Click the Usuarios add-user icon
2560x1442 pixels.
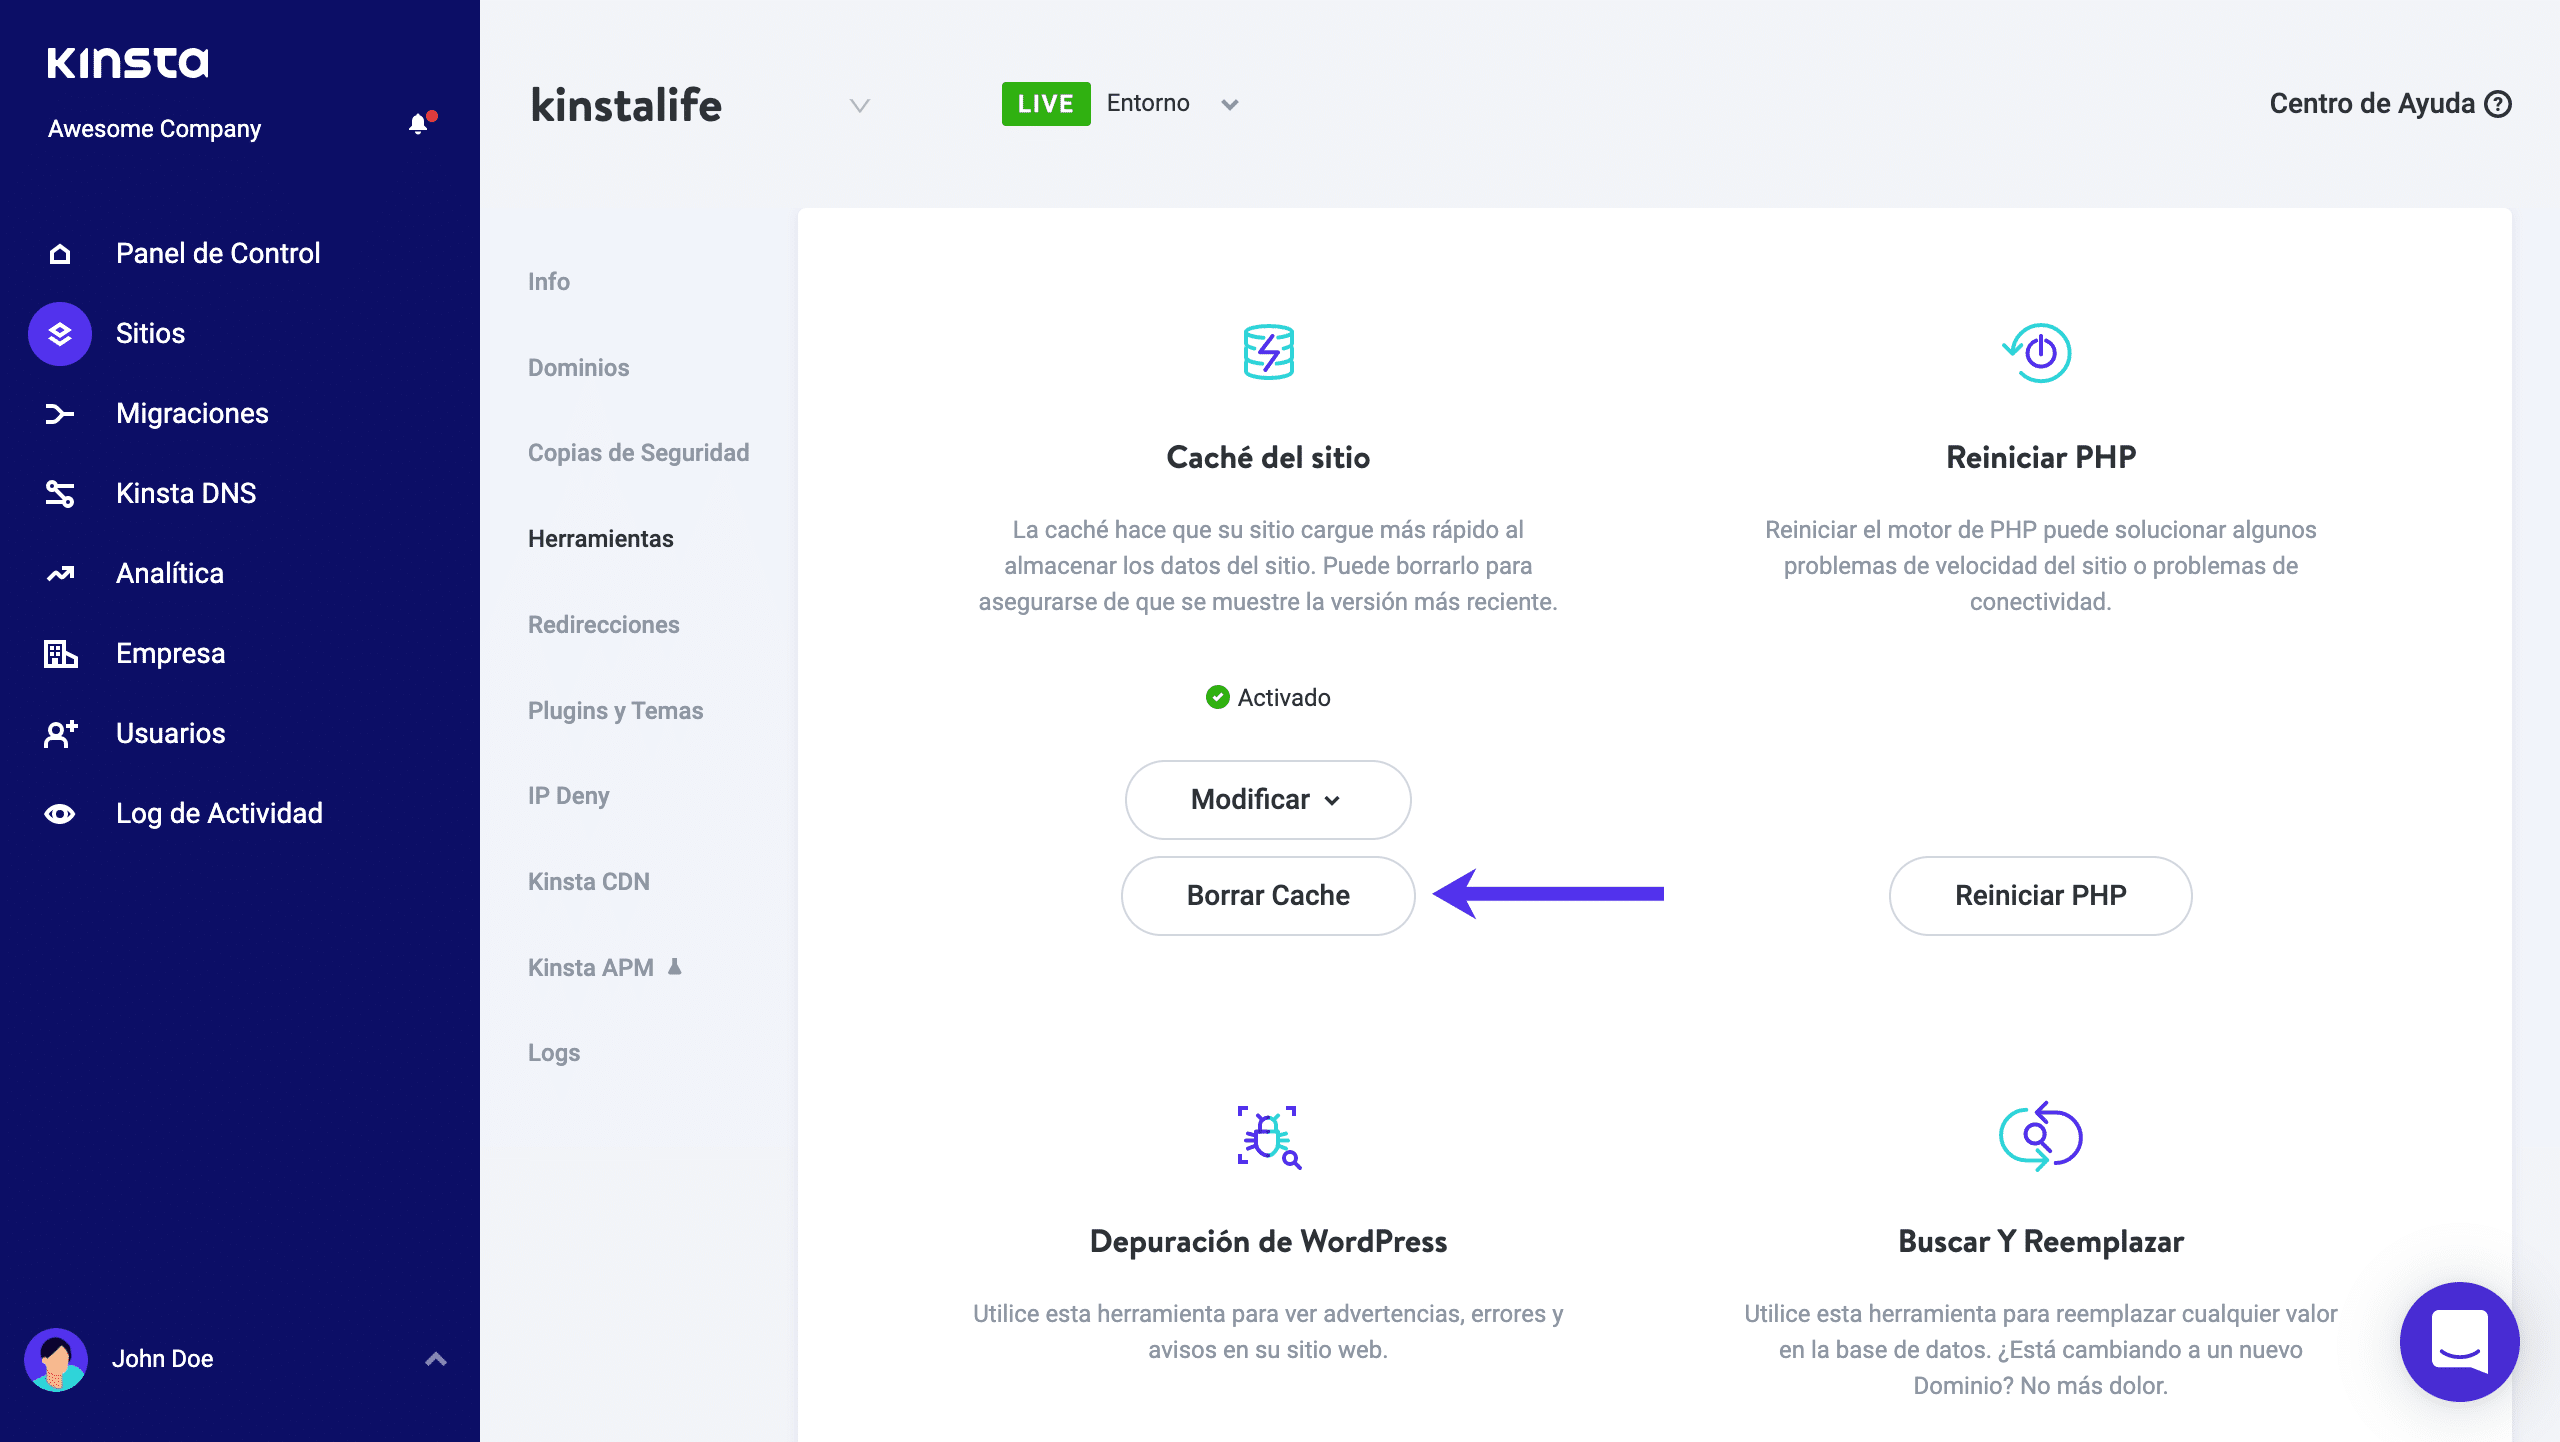pos(60,733)
